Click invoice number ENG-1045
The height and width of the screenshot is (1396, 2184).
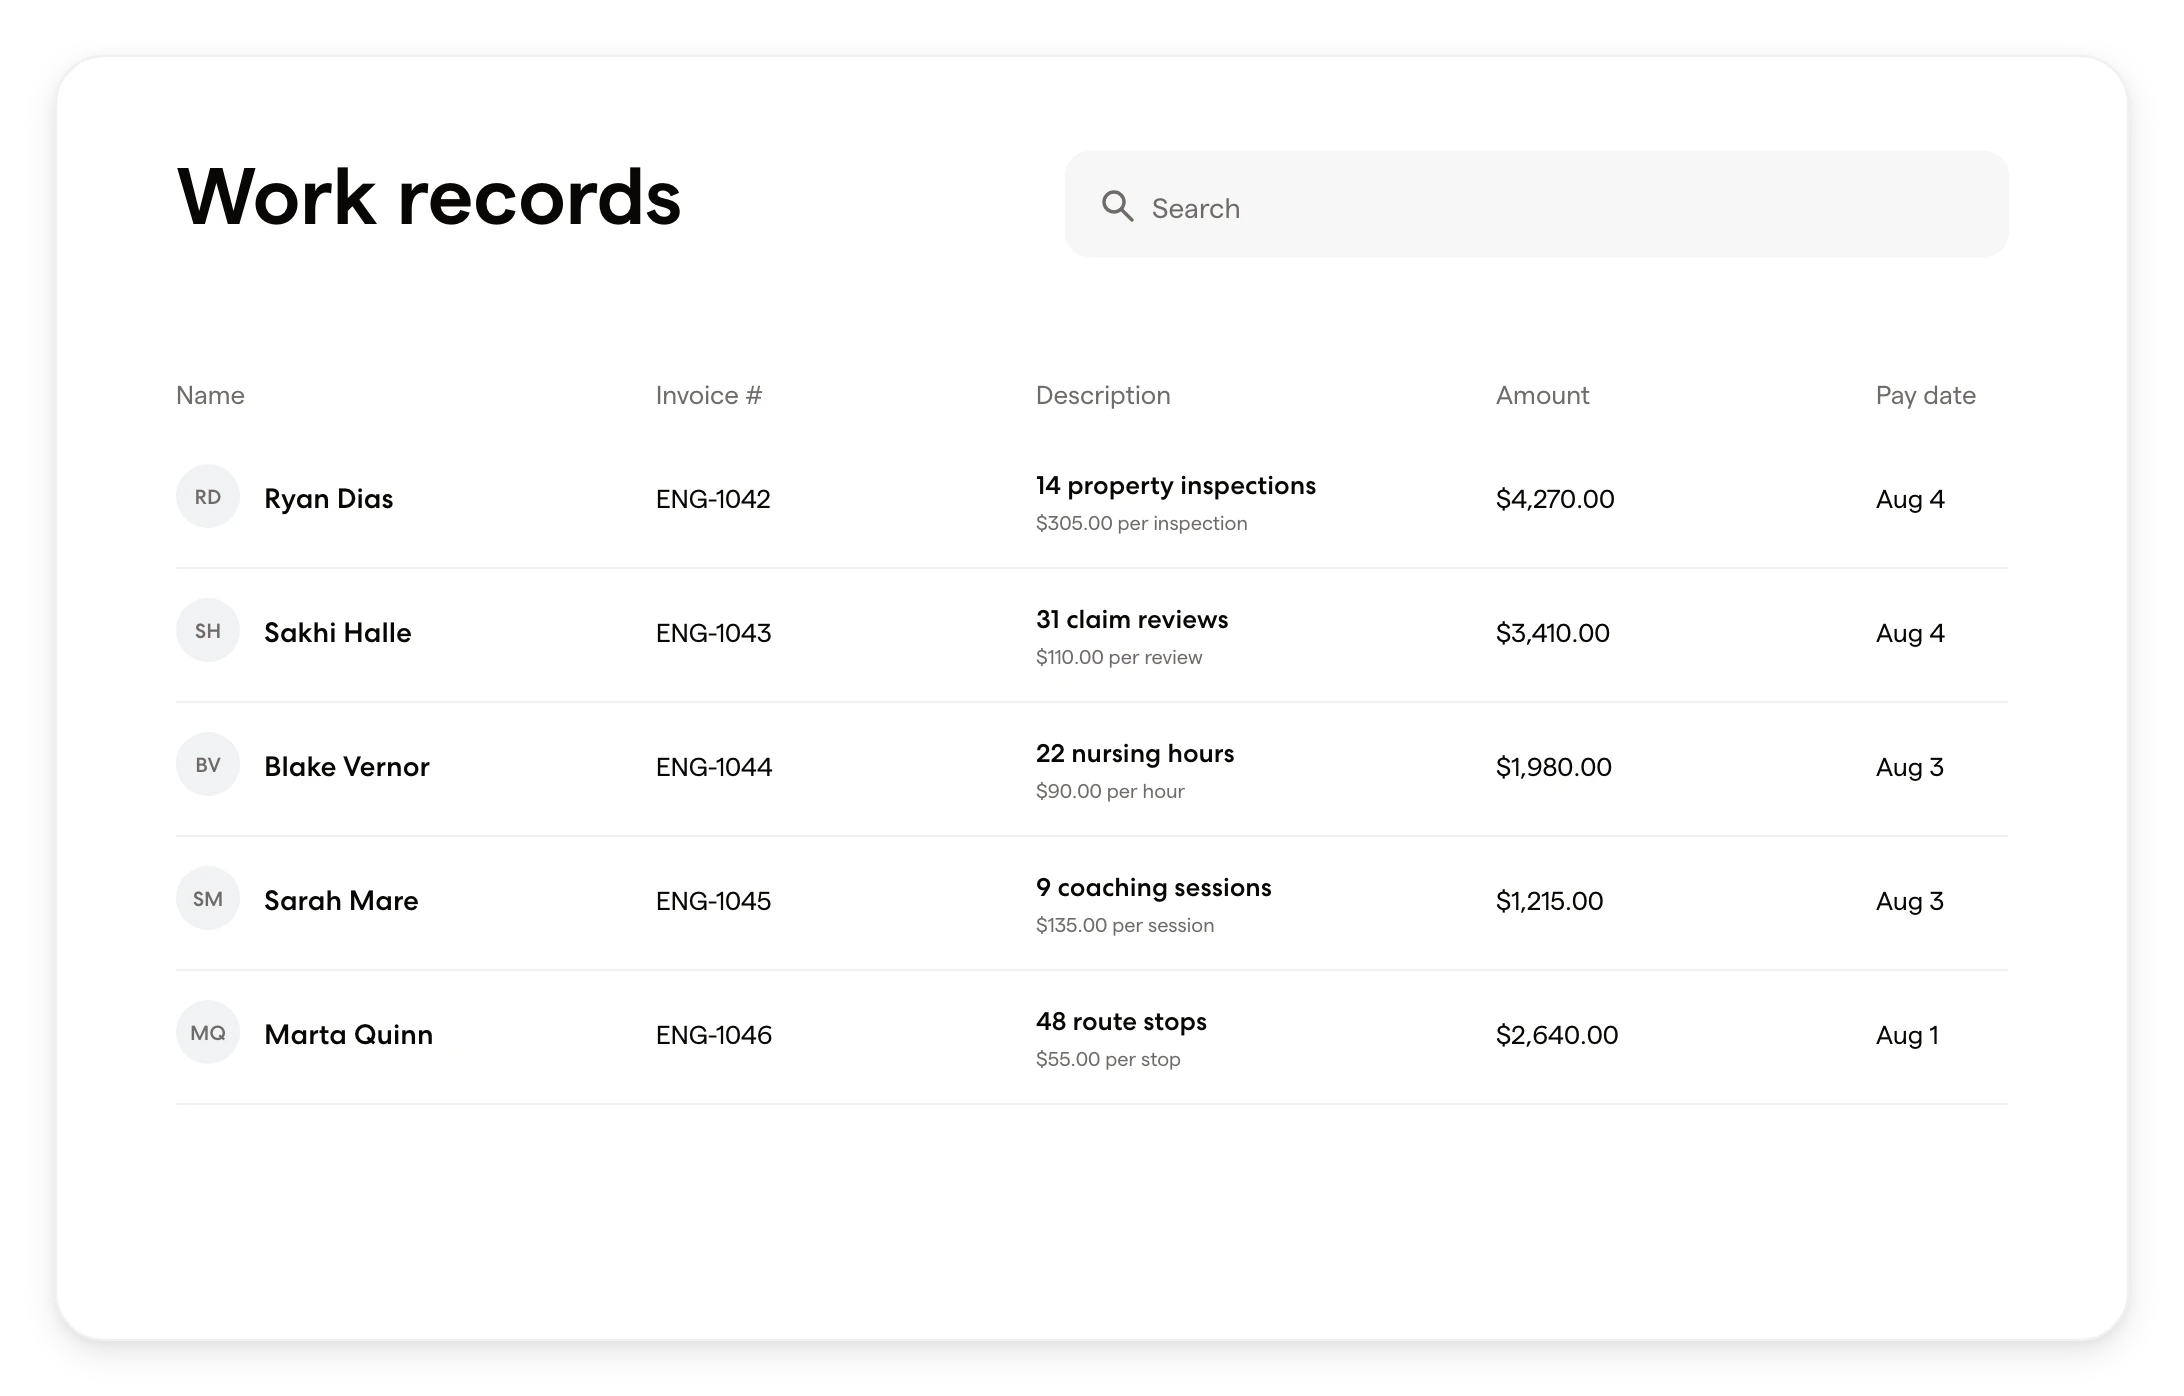(x=713, y=901)
